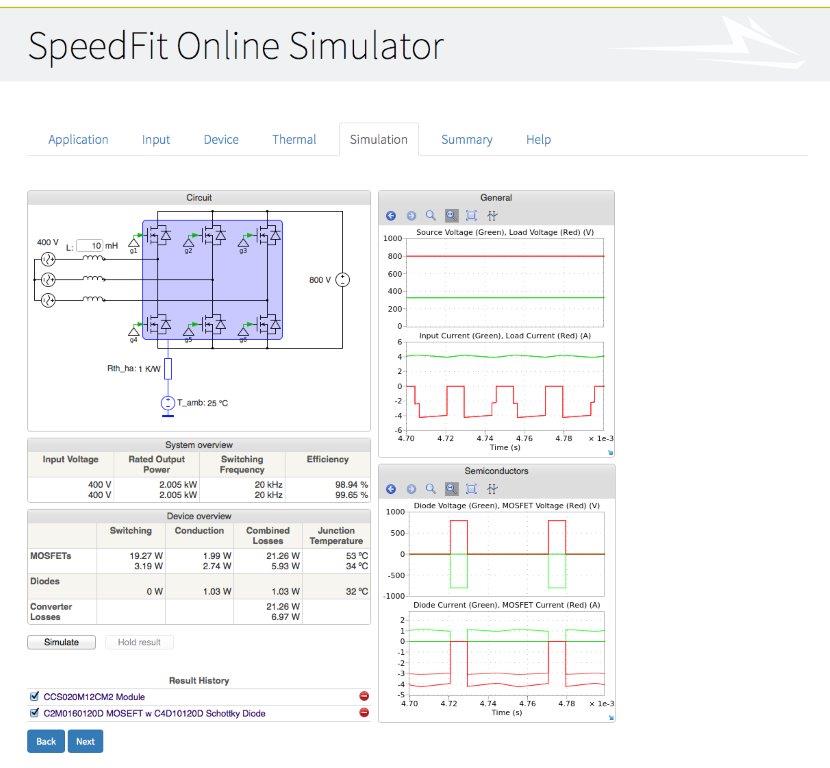This screenshot has width=830, height=768.
Task: Toggle highlighted constrained zoom in General scope
Action: point(451,215)
